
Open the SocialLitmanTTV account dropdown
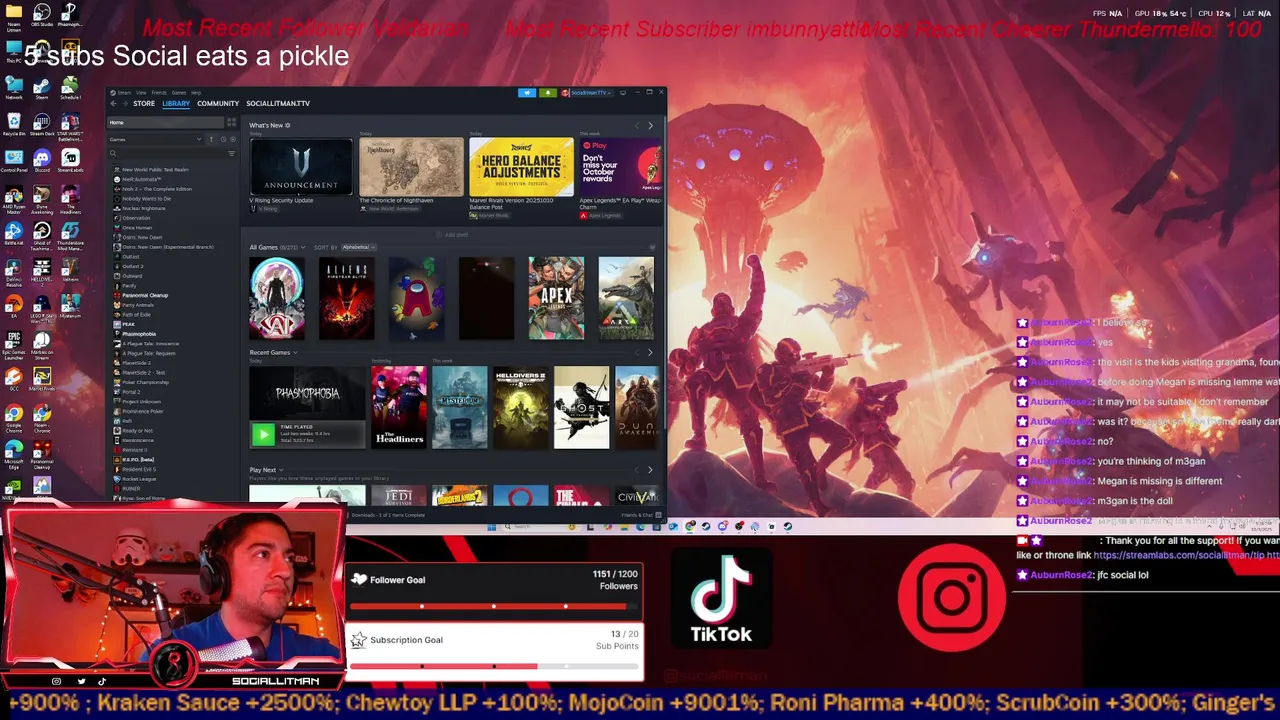589,93
